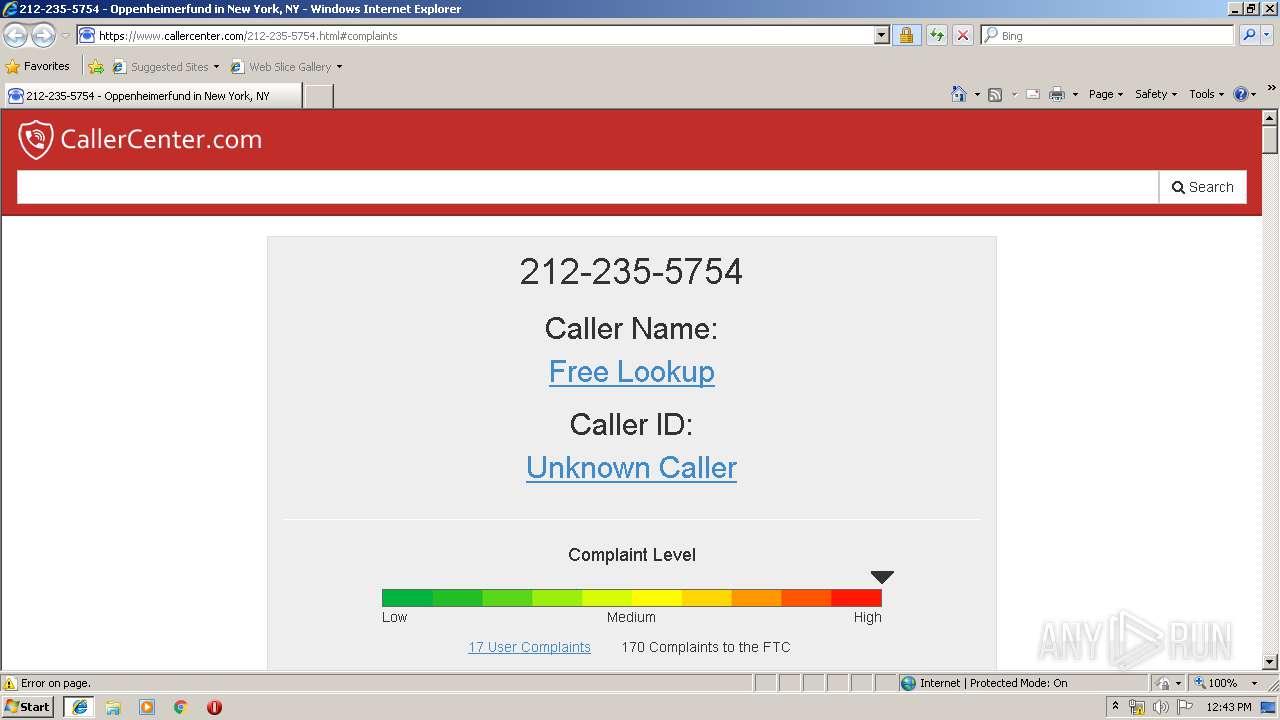Launch Windows Media Player from taskbar
The image size is (1280, 720).
(x=147, y=707)
